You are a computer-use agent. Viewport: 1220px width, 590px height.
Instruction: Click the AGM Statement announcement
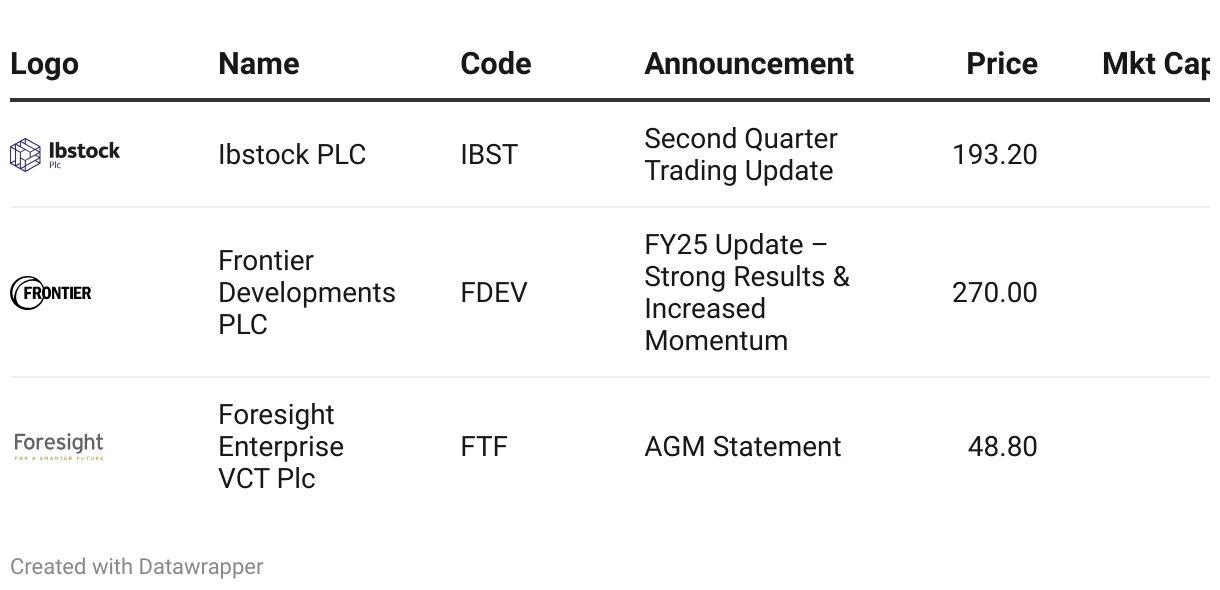pos(742,446)
